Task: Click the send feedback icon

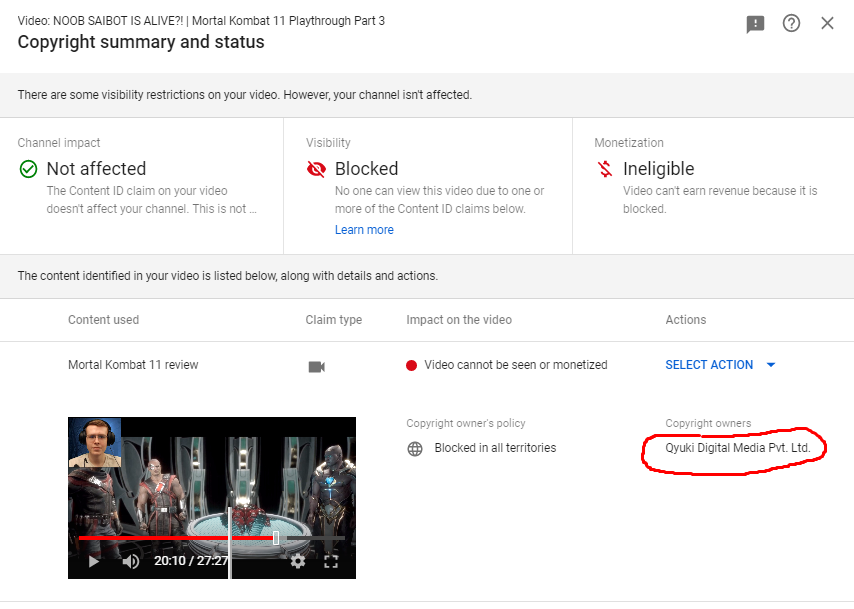Action: 755,24
